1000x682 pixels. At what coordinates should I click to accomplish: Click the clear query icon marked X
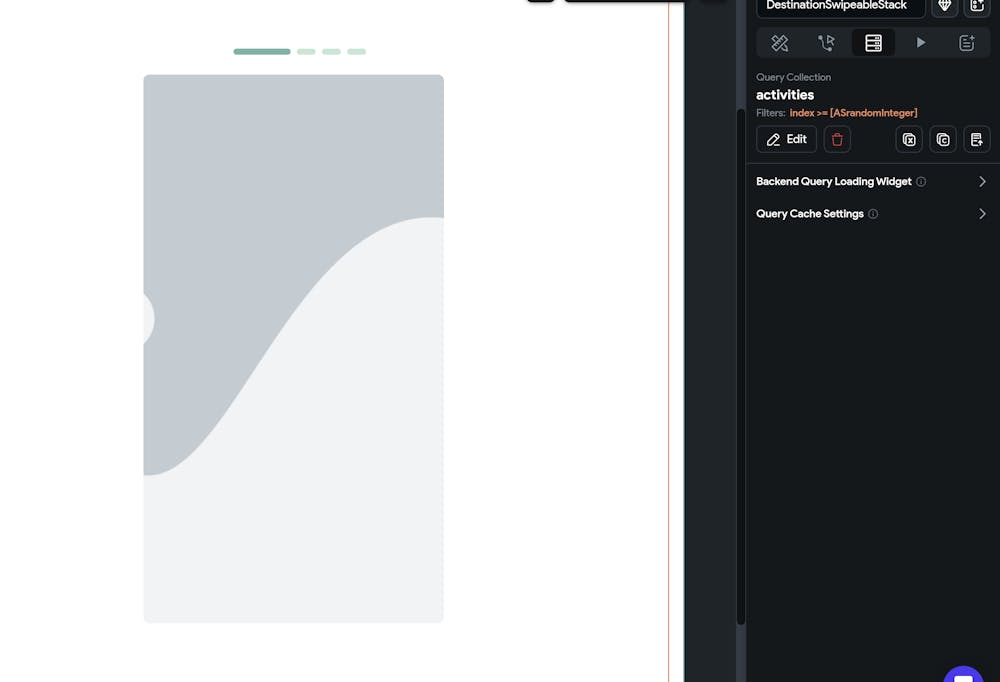pyautogui.click(x=909, y=139)
